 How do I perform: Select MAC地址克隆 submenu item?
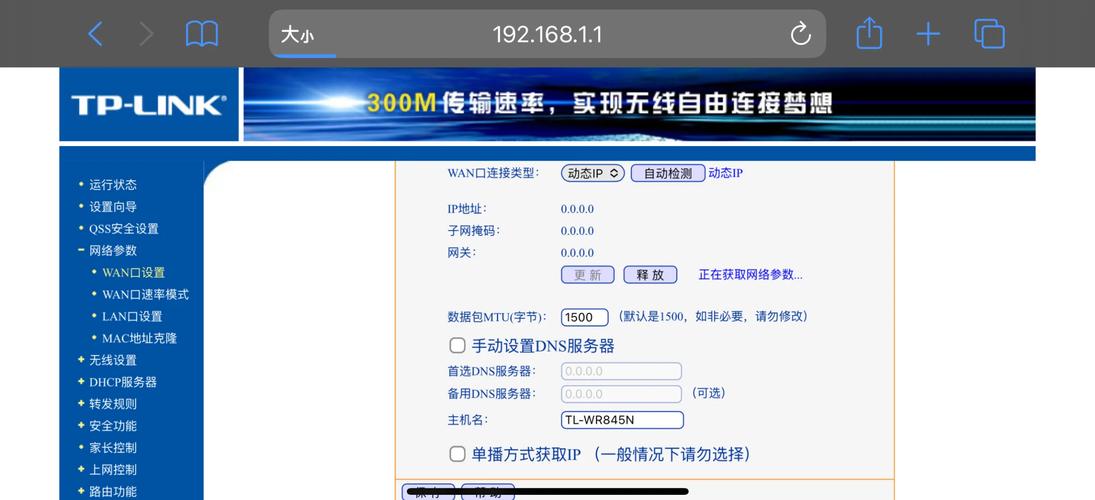coord(140,338)
